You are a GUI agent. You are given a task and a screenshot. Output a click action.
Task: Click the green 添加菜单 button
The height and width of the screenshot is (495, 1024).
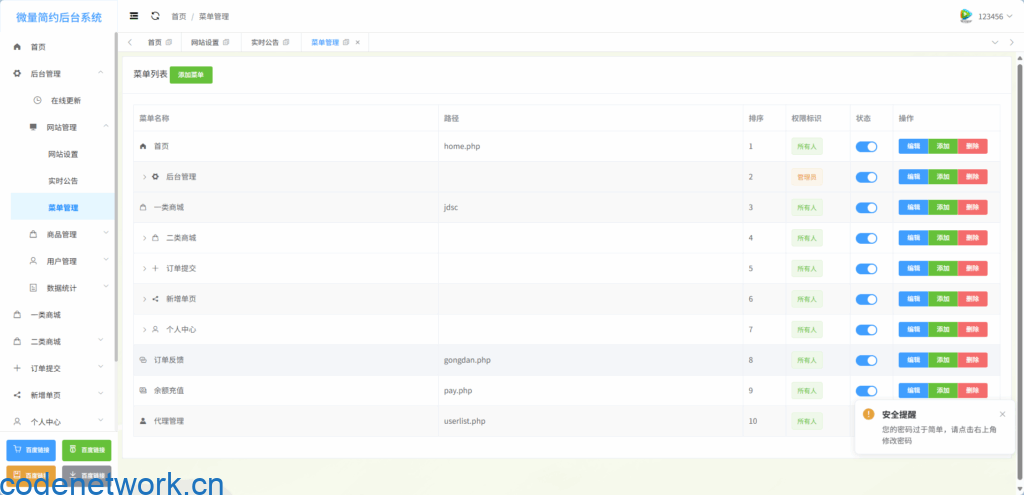point(191,75)
